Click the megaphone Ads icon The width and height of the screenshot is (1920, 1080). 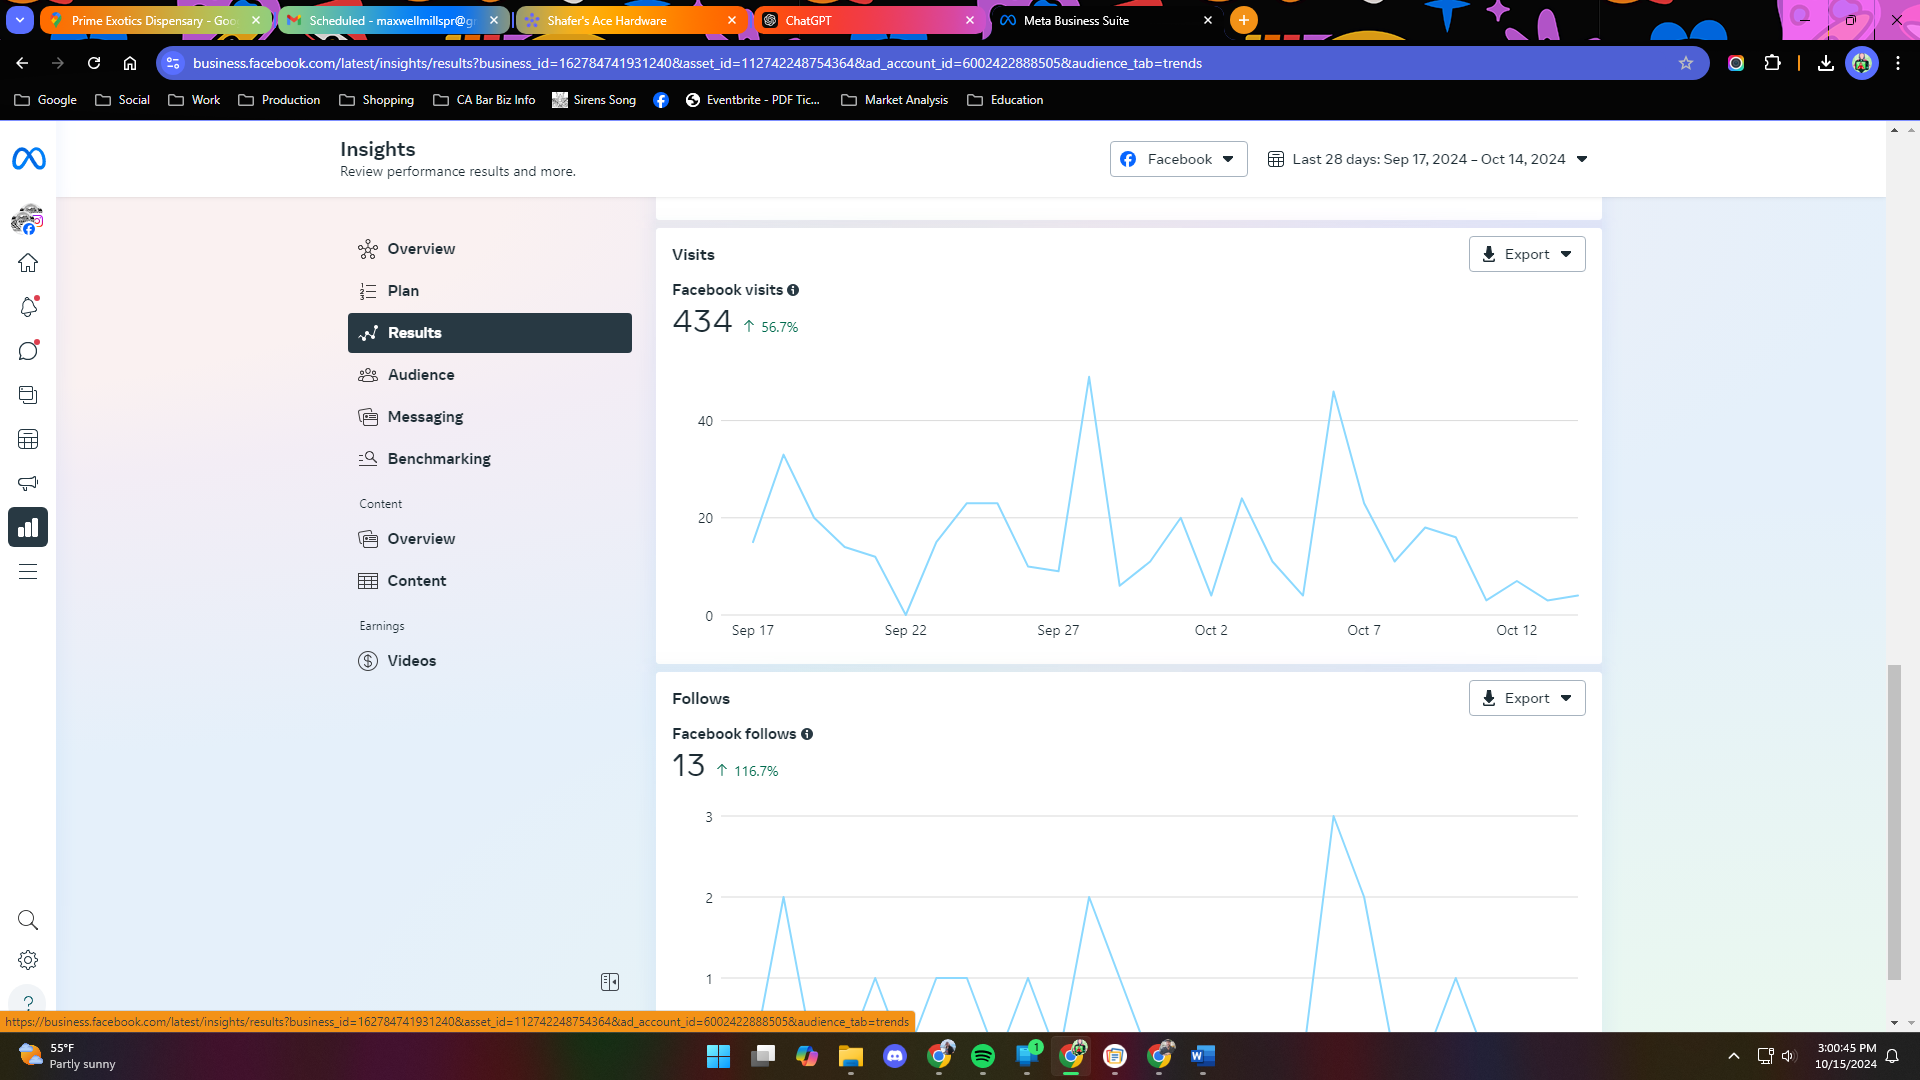point(28,483)
